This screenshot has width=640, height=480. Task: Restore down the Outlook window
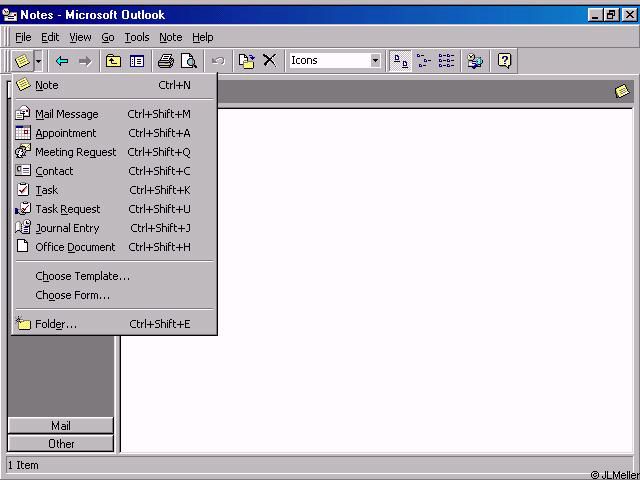point(611,15)
